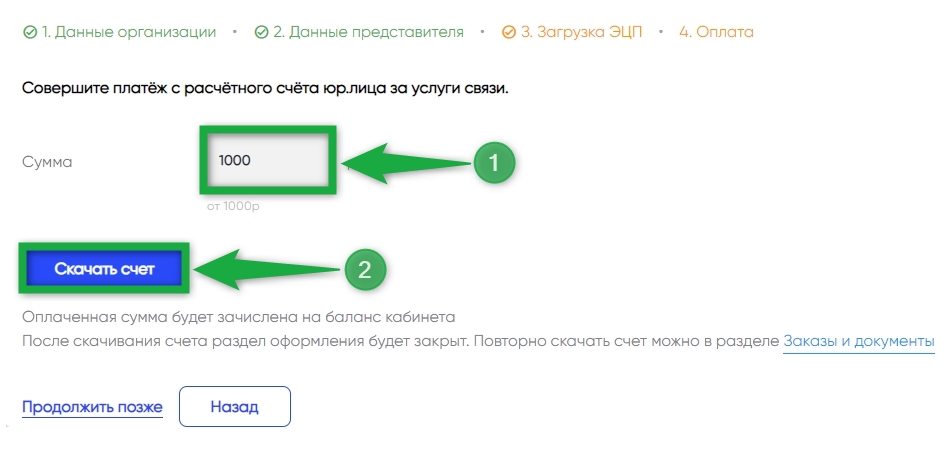This screenshot has width=950, height=452.
Task: Open the Заказы и документы link
Action: (x=859, y=341)
